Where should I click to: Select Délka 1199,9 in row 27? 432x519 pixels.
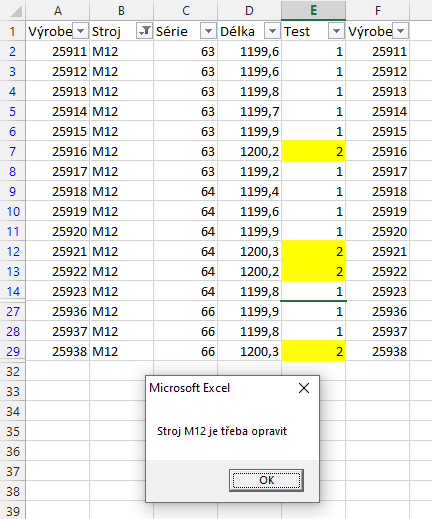coord(249,311)
